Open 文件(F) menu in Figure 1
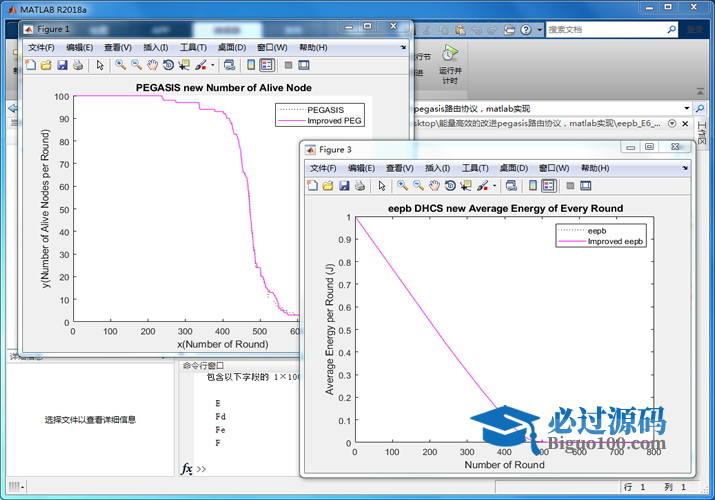715x500 pixels. pos(41,47)
